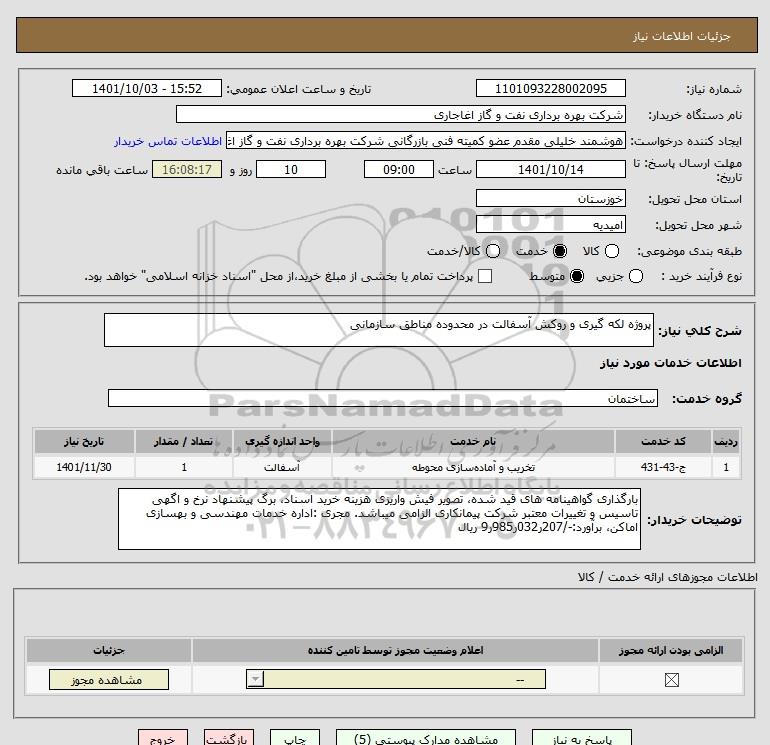Click the تعداد / مقدار column header
The image size is (770, 745).
(183, 441)
